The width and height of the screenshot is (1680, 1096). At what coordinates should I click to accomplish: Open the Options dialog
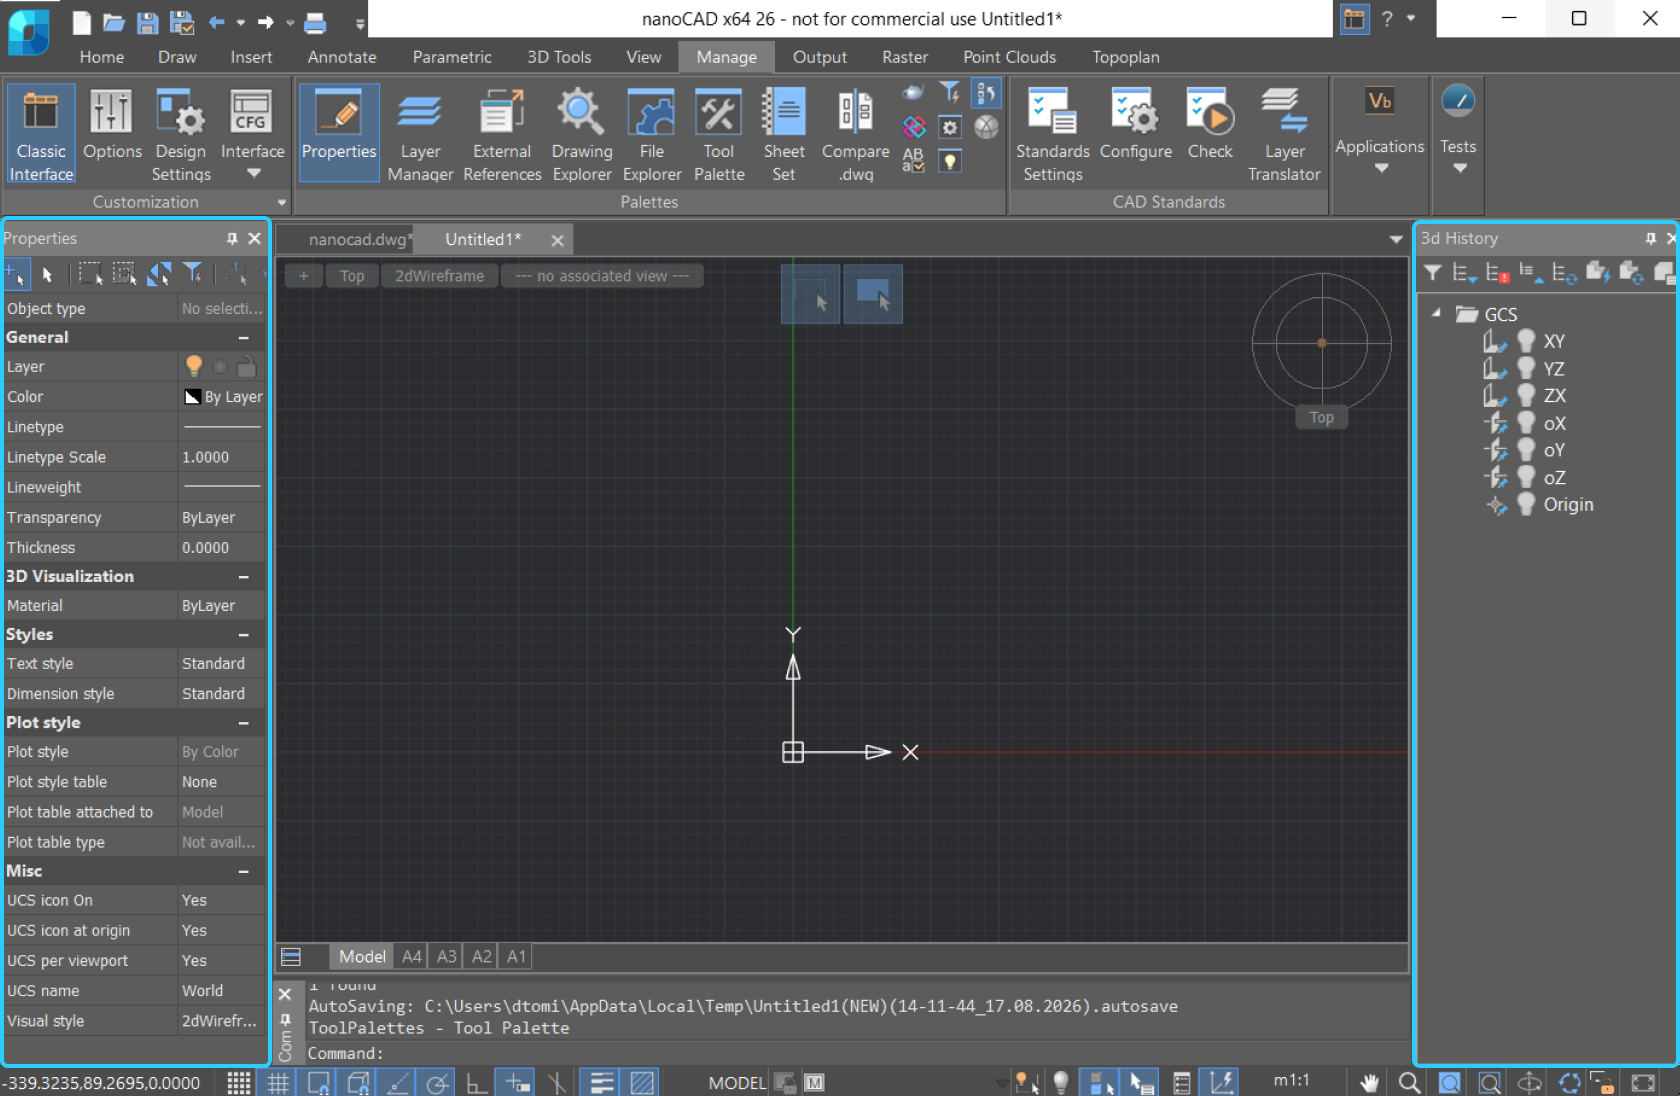pos(112,124)
